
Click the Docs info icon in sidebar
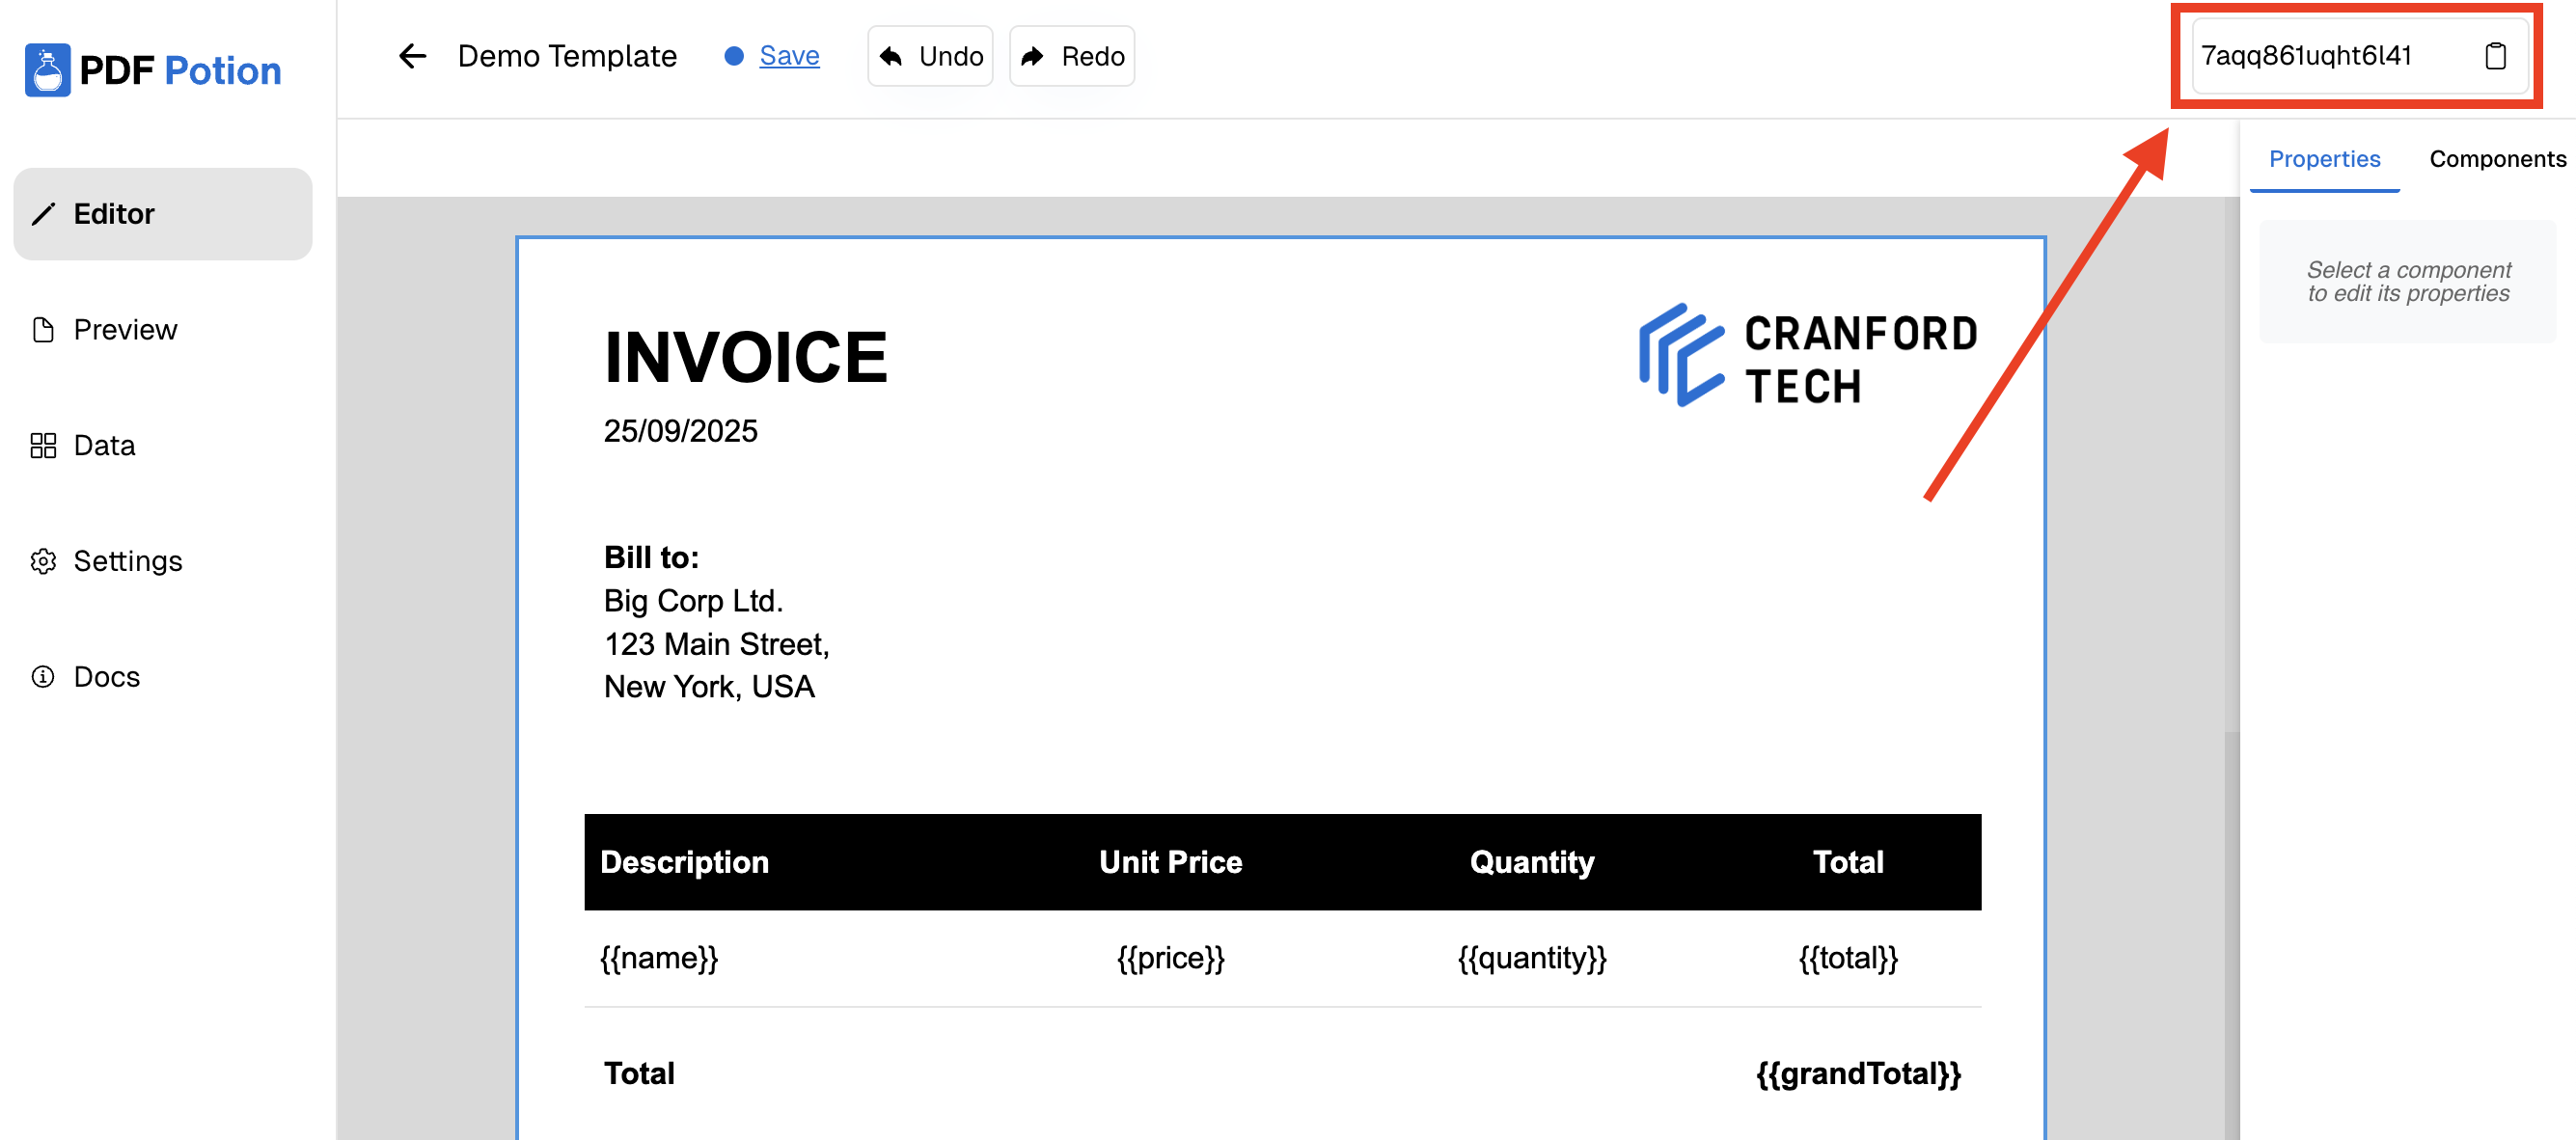pyautogui.click(x=43, y=677)
